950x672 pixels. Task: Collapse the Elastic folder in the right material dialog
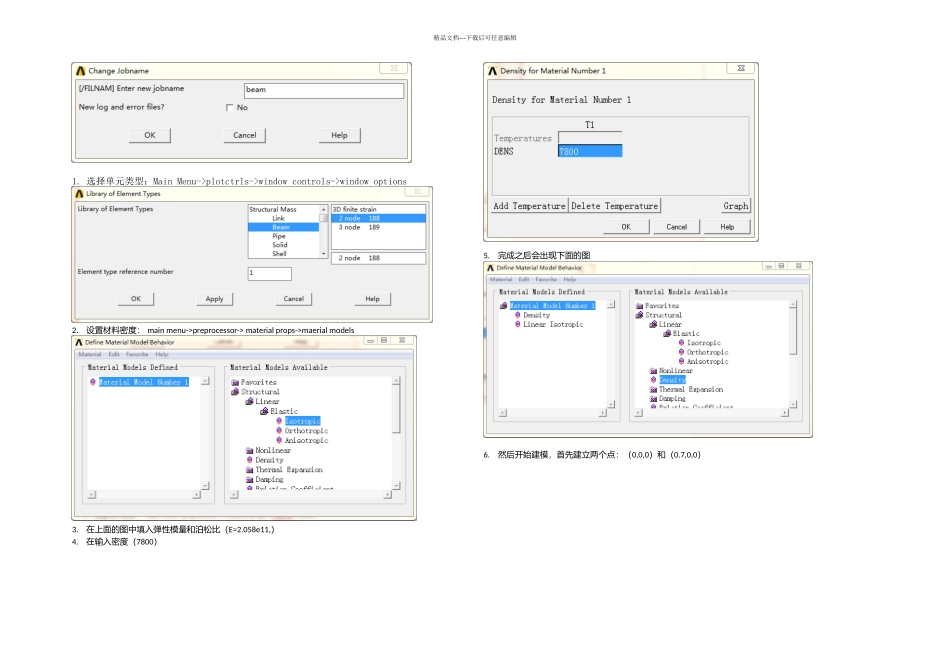[x=667, y=333]
